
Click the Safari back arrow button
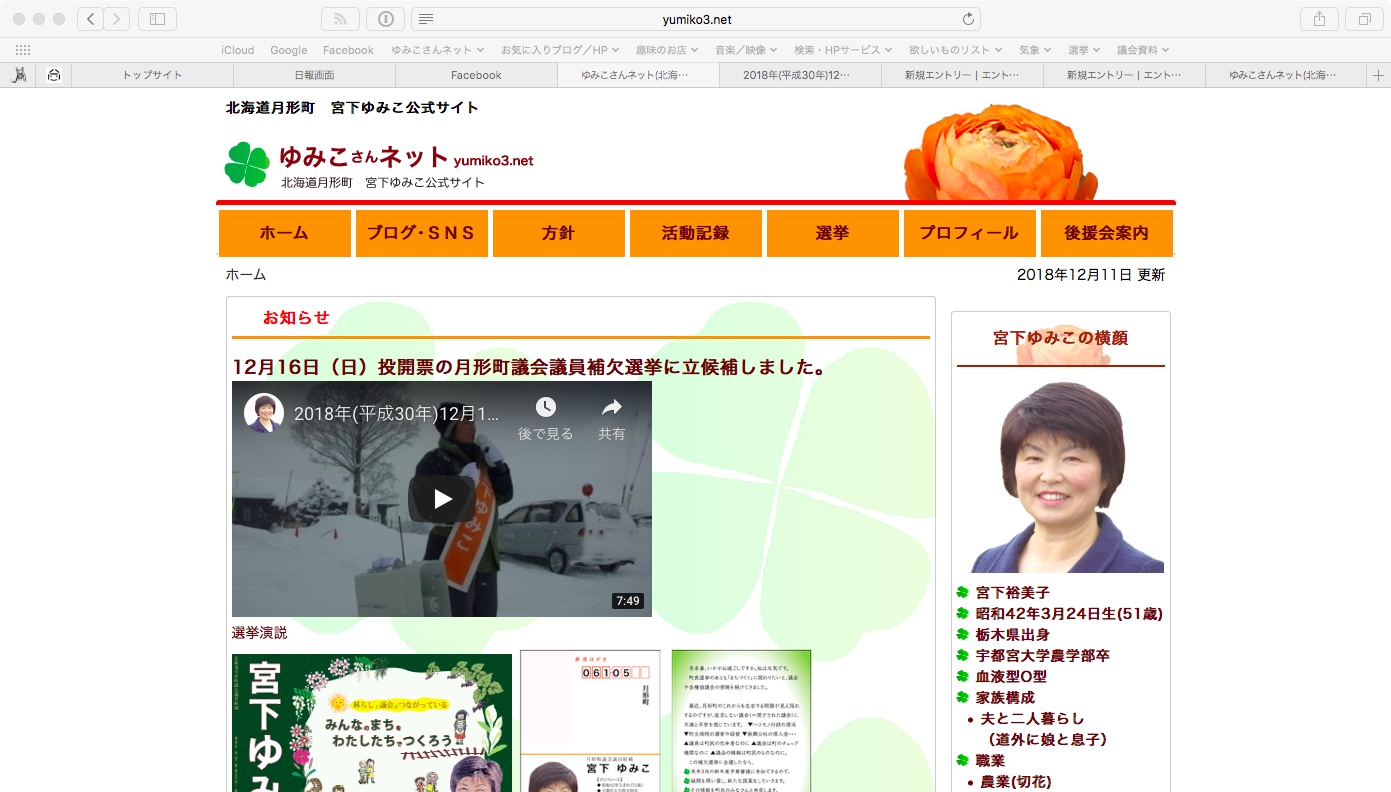coord(91,19)
